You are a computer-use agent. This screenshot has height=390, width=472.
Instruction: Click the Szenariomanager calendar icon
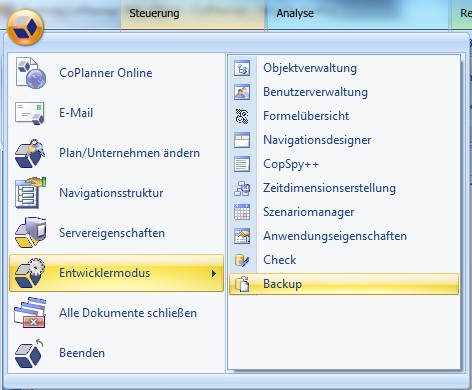point(242,212)
